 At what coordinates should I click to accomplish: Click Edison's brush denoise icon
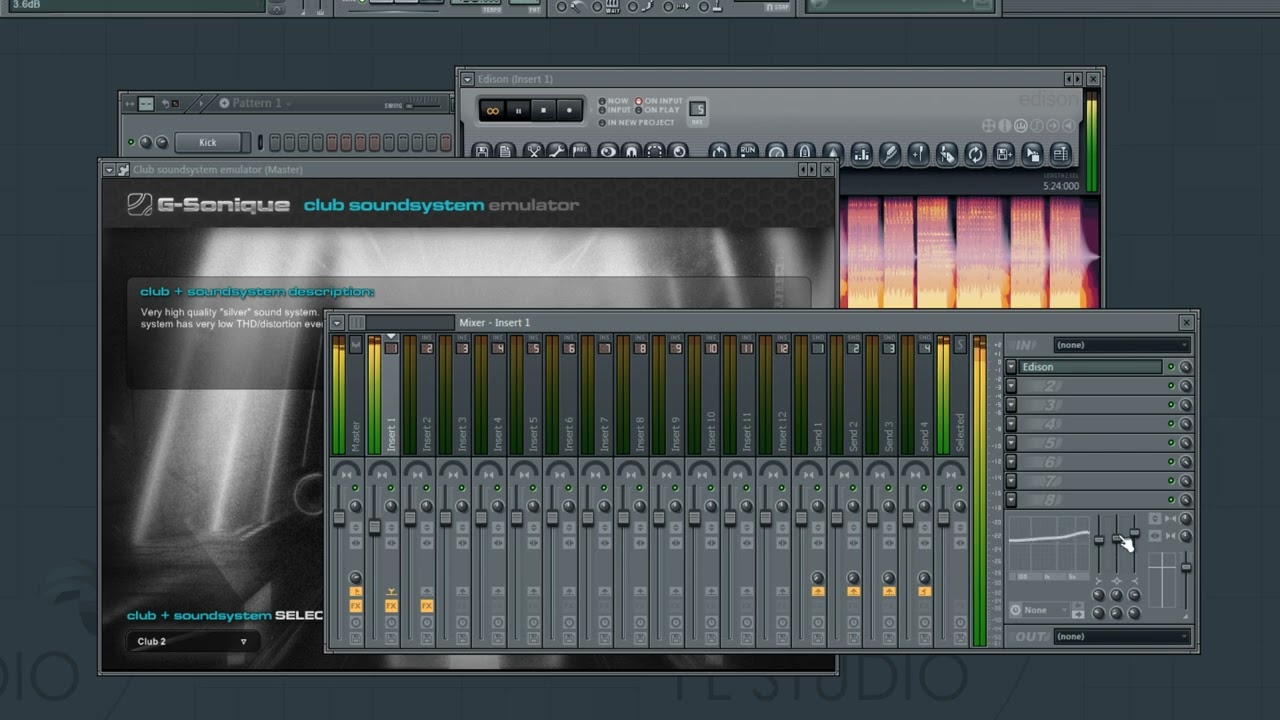pyautogui.click(x=889, y=154)
